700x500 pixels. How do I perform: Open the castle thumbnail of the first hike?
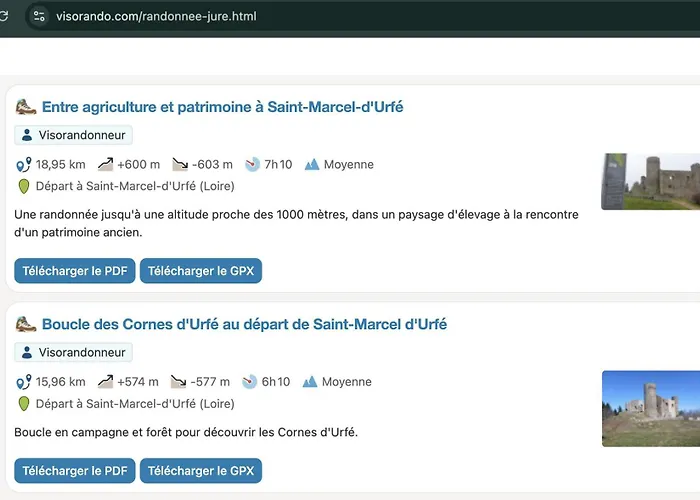coord(650,181)
